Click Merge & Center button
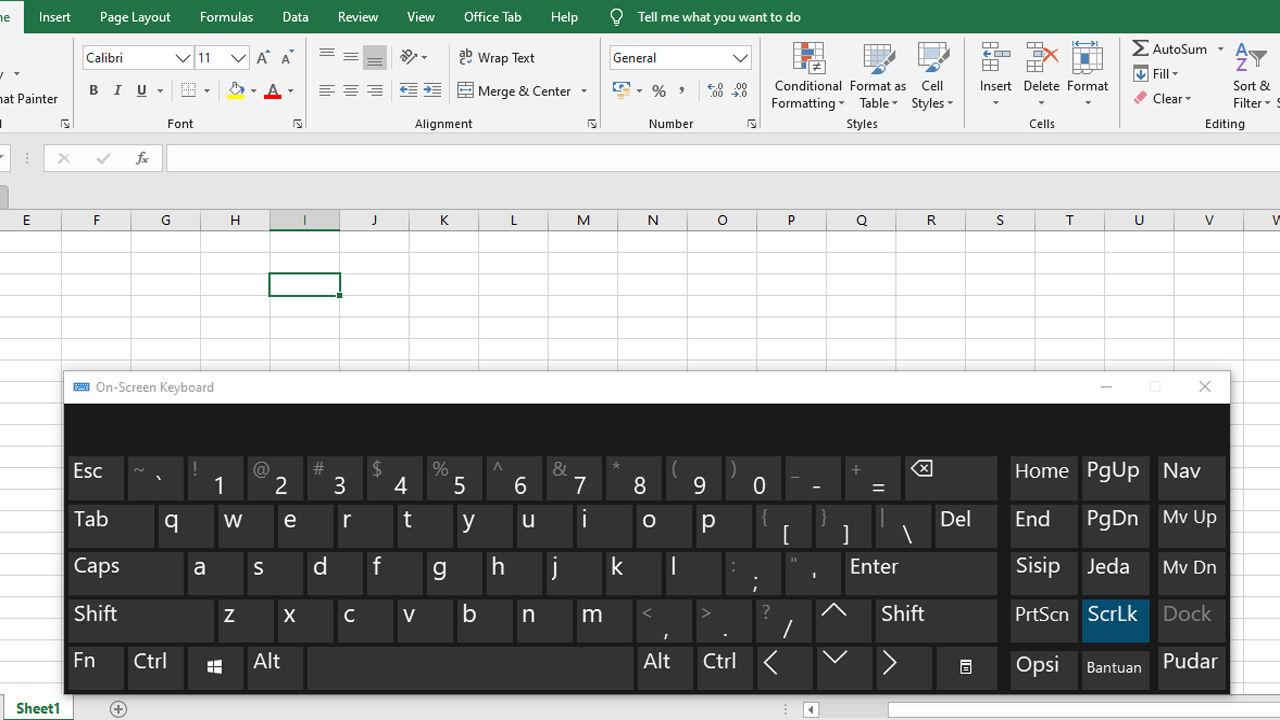1280x720 pixels. (x=515, y=91)
